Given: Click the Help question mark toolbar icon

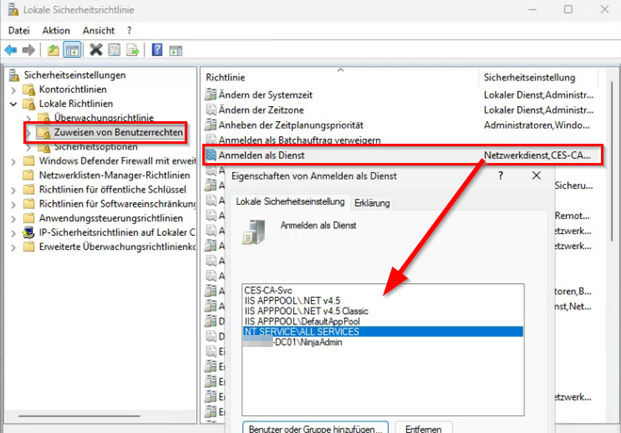Looking at the screenshot, I should (x=157, y=50).
